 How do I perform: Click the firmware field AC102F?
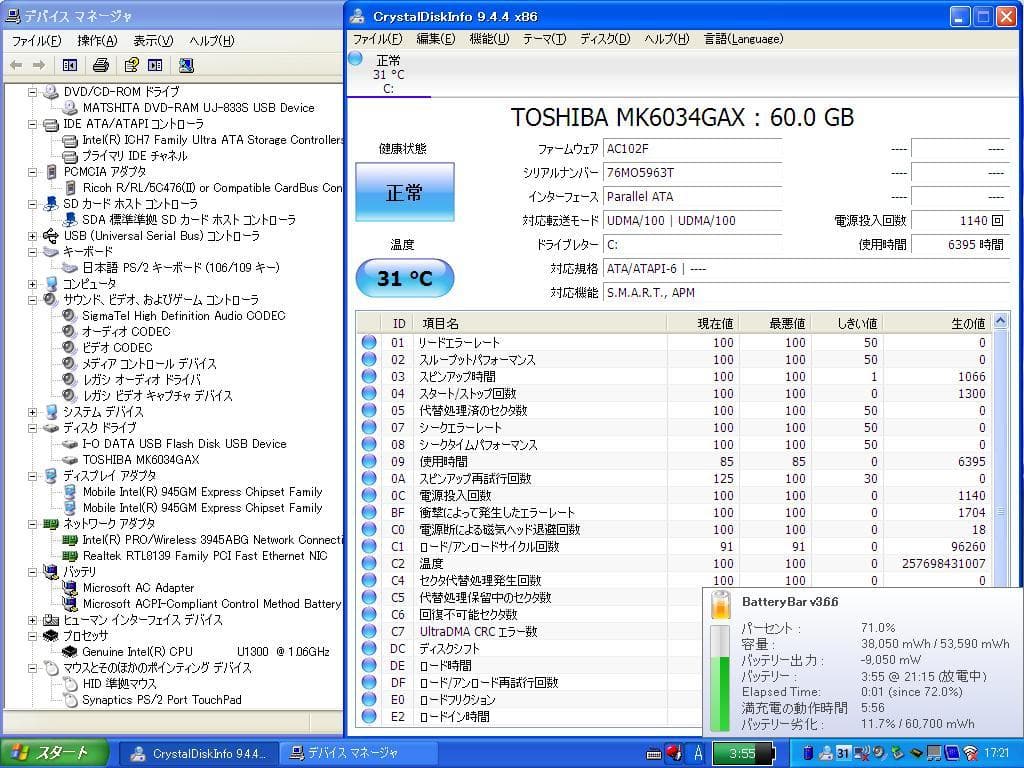[692, 149]
